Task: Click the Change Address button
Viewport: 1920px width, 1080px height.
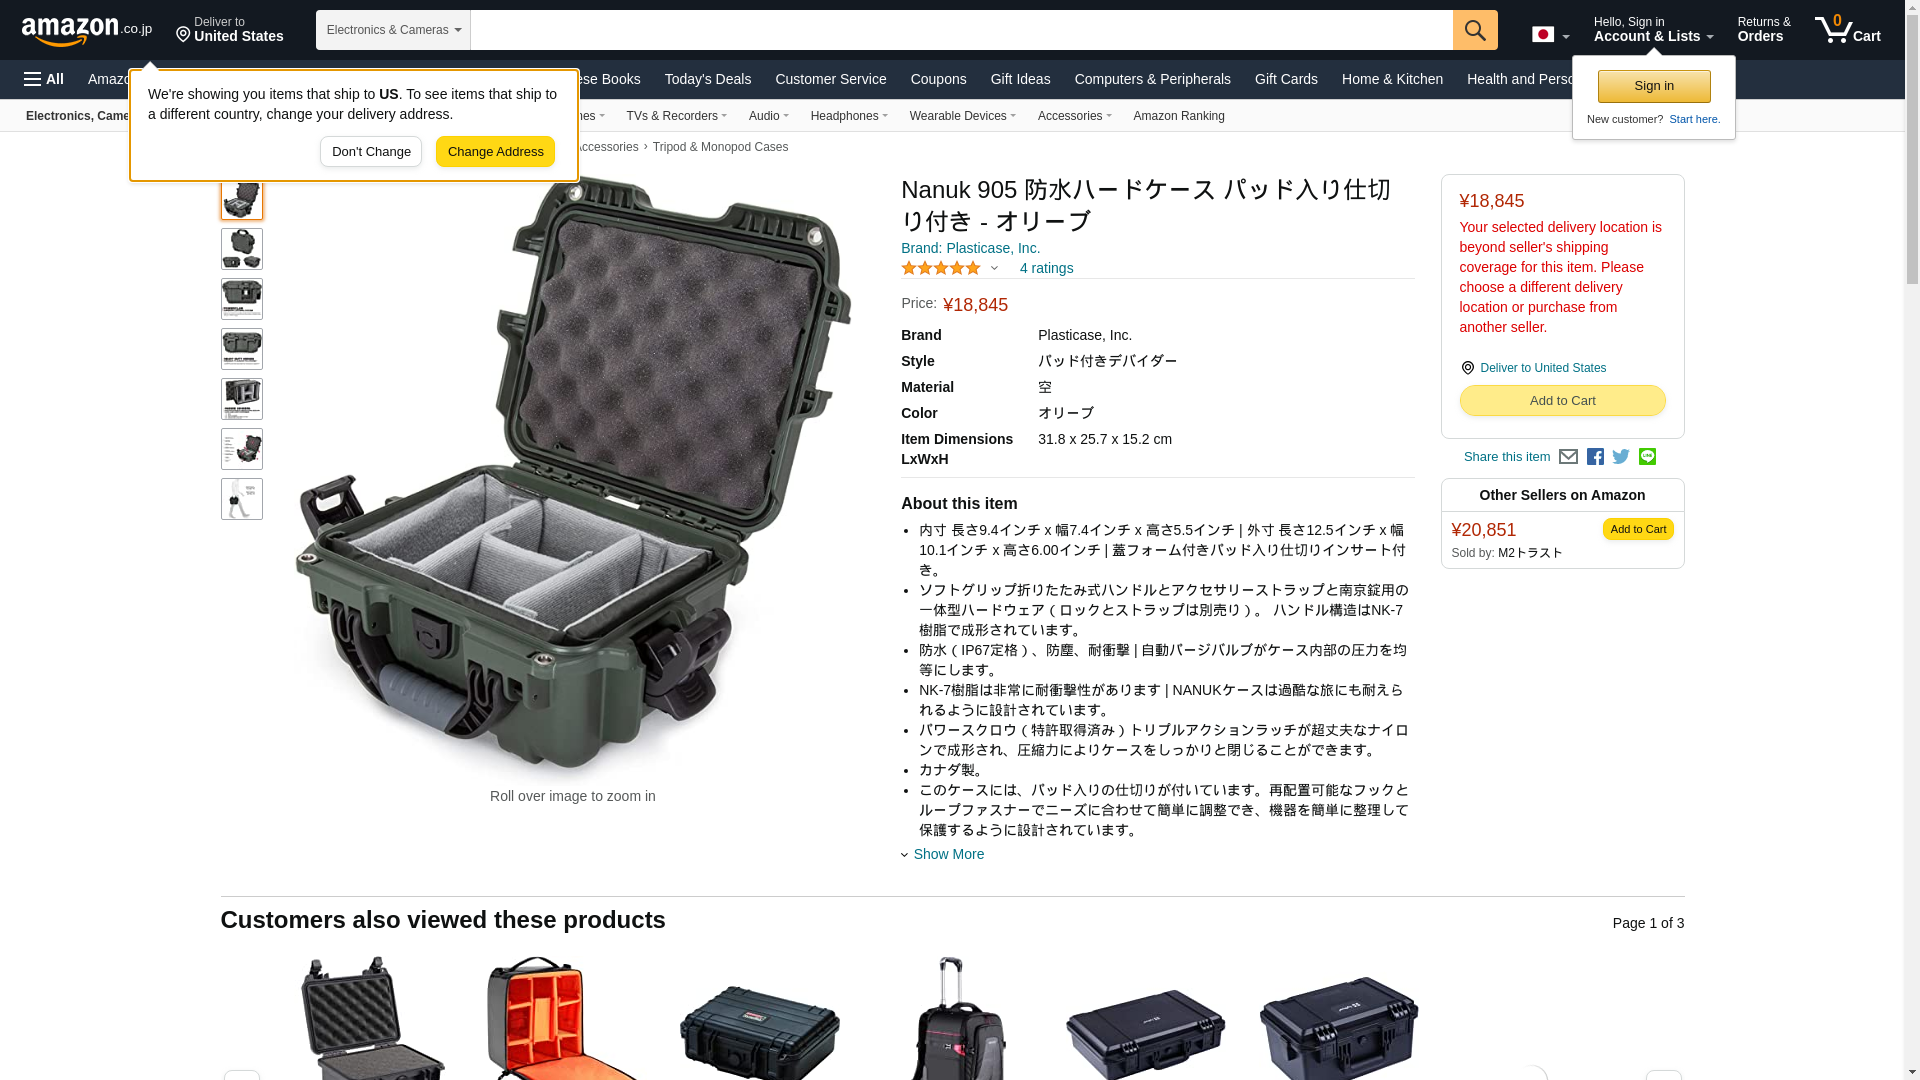Action: (495, 152)
